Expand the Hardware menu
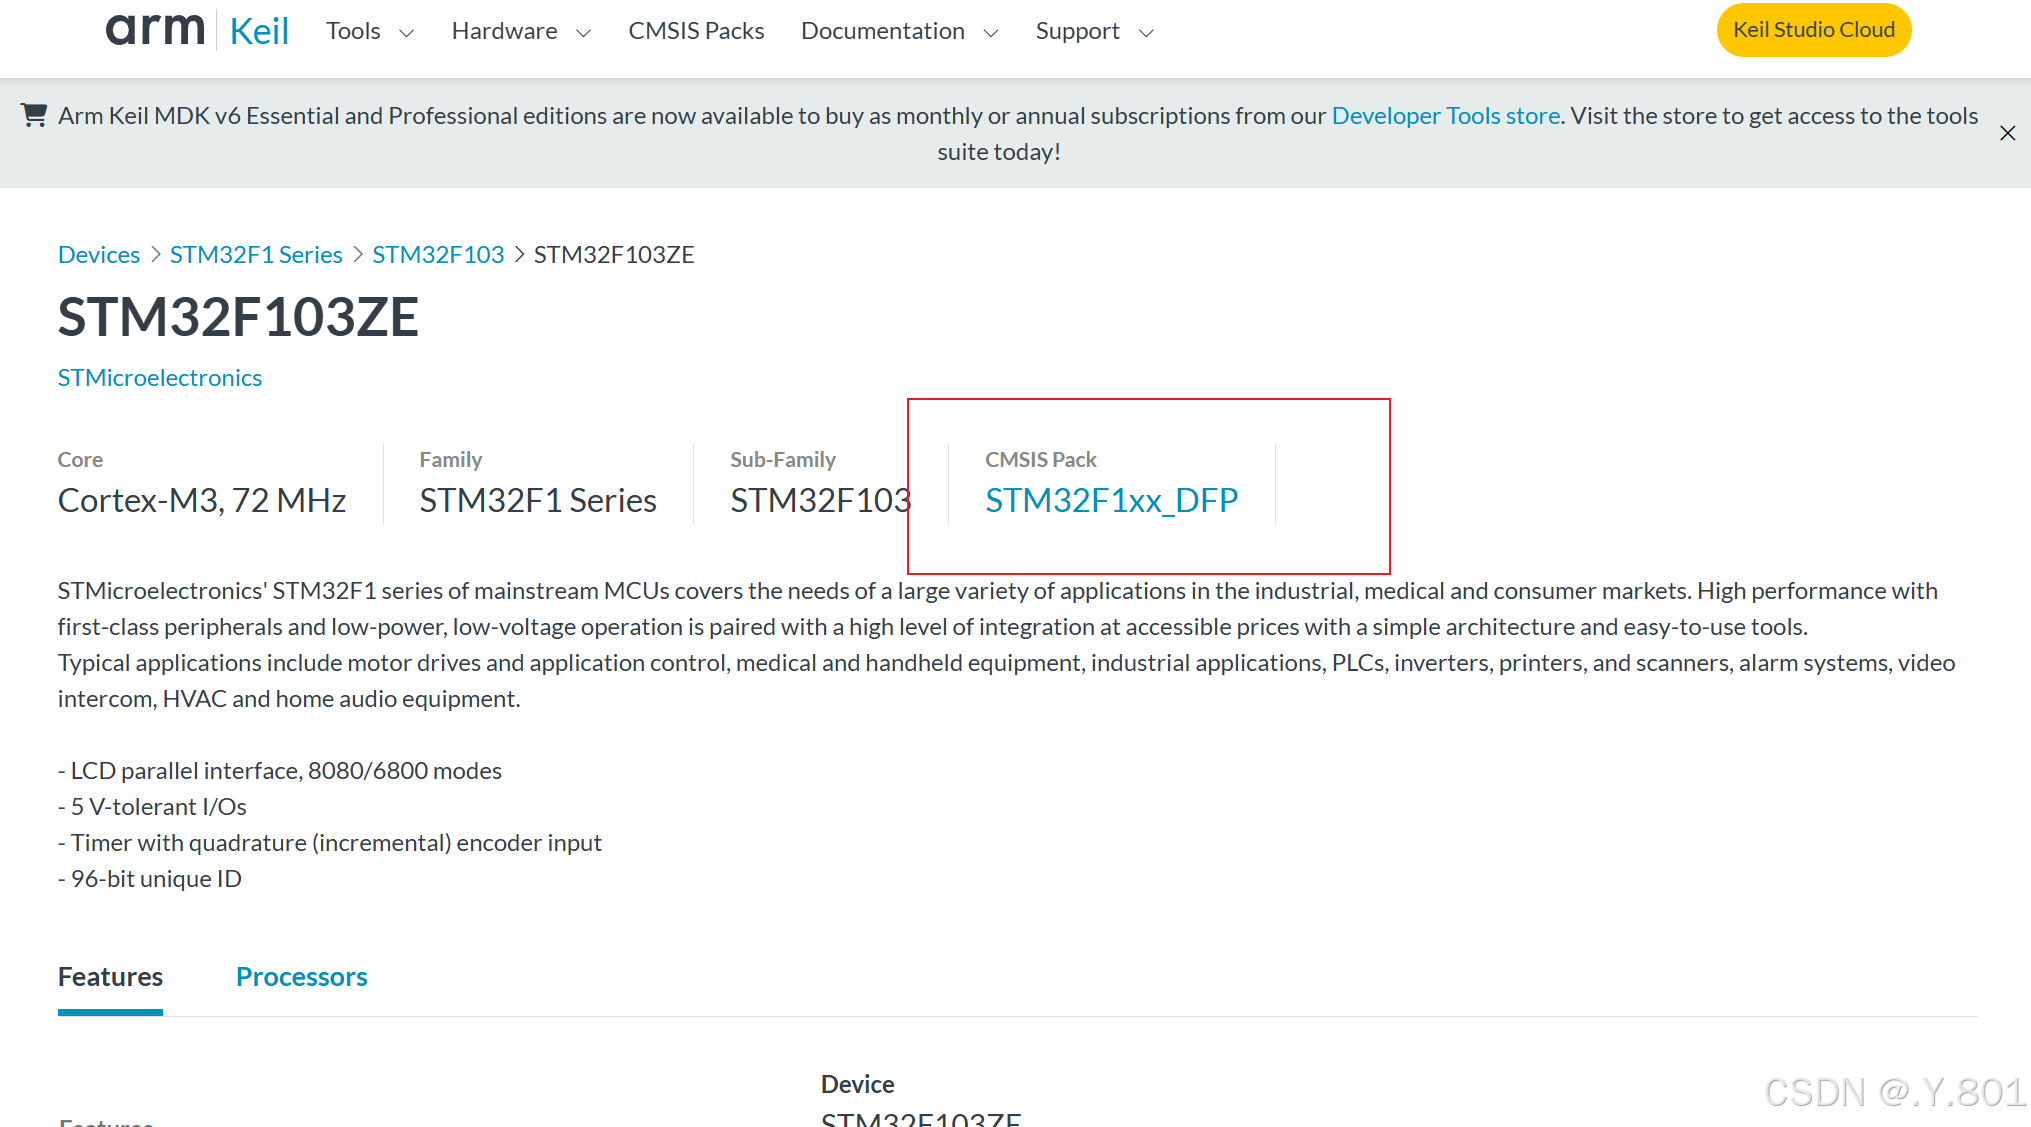2031x1127 pixels. pyautogui.click(x=520, y=31)
